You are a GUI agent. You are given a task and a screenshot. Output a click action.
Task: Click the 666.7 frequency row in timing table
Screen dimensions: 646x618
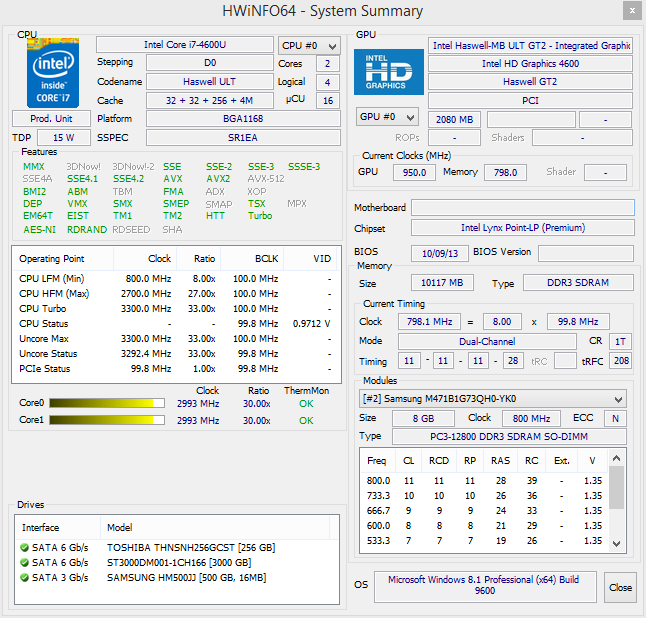coord(484,511)
